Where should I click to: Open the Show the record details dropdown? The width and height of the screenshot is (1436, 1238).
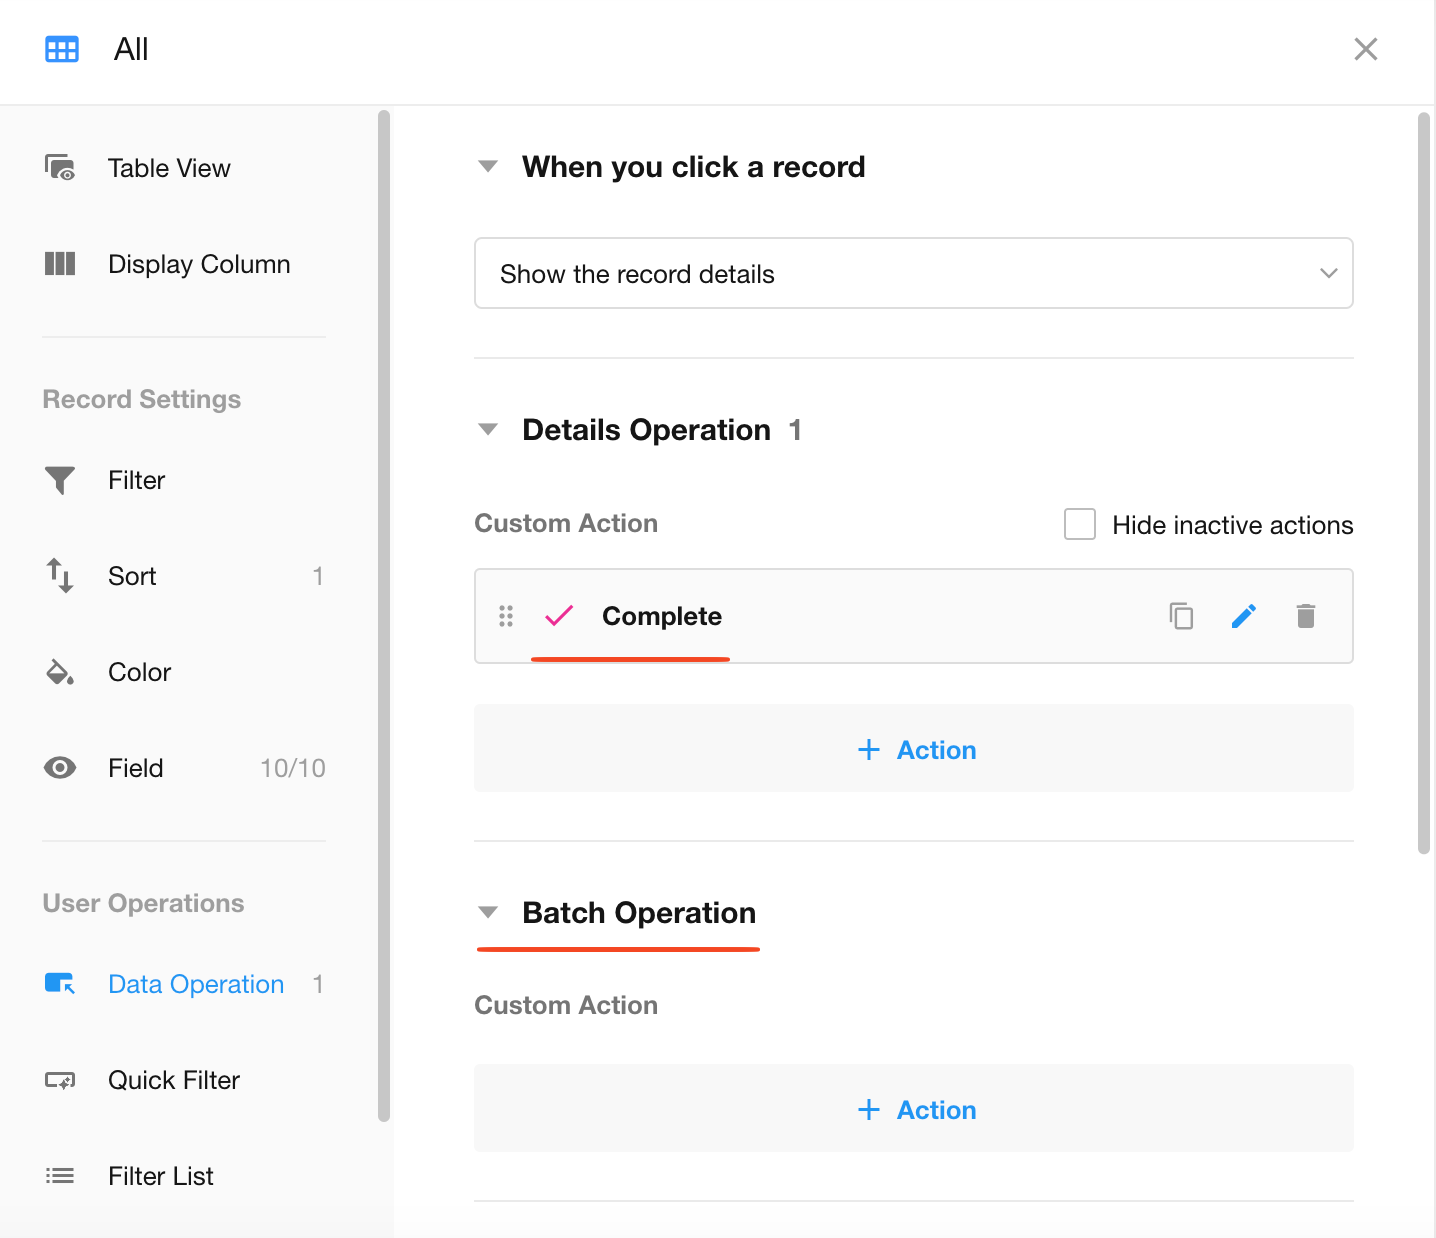[913, 273]
